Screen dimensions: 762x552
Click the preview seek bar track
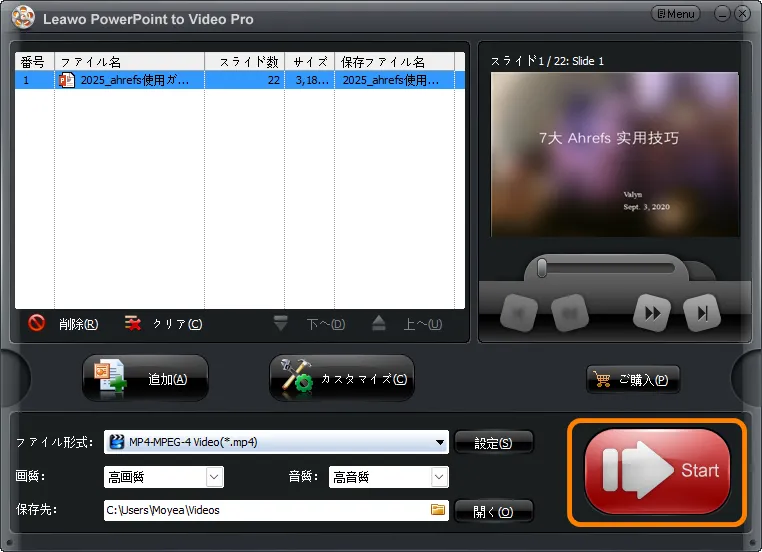(x=607, y=268)
